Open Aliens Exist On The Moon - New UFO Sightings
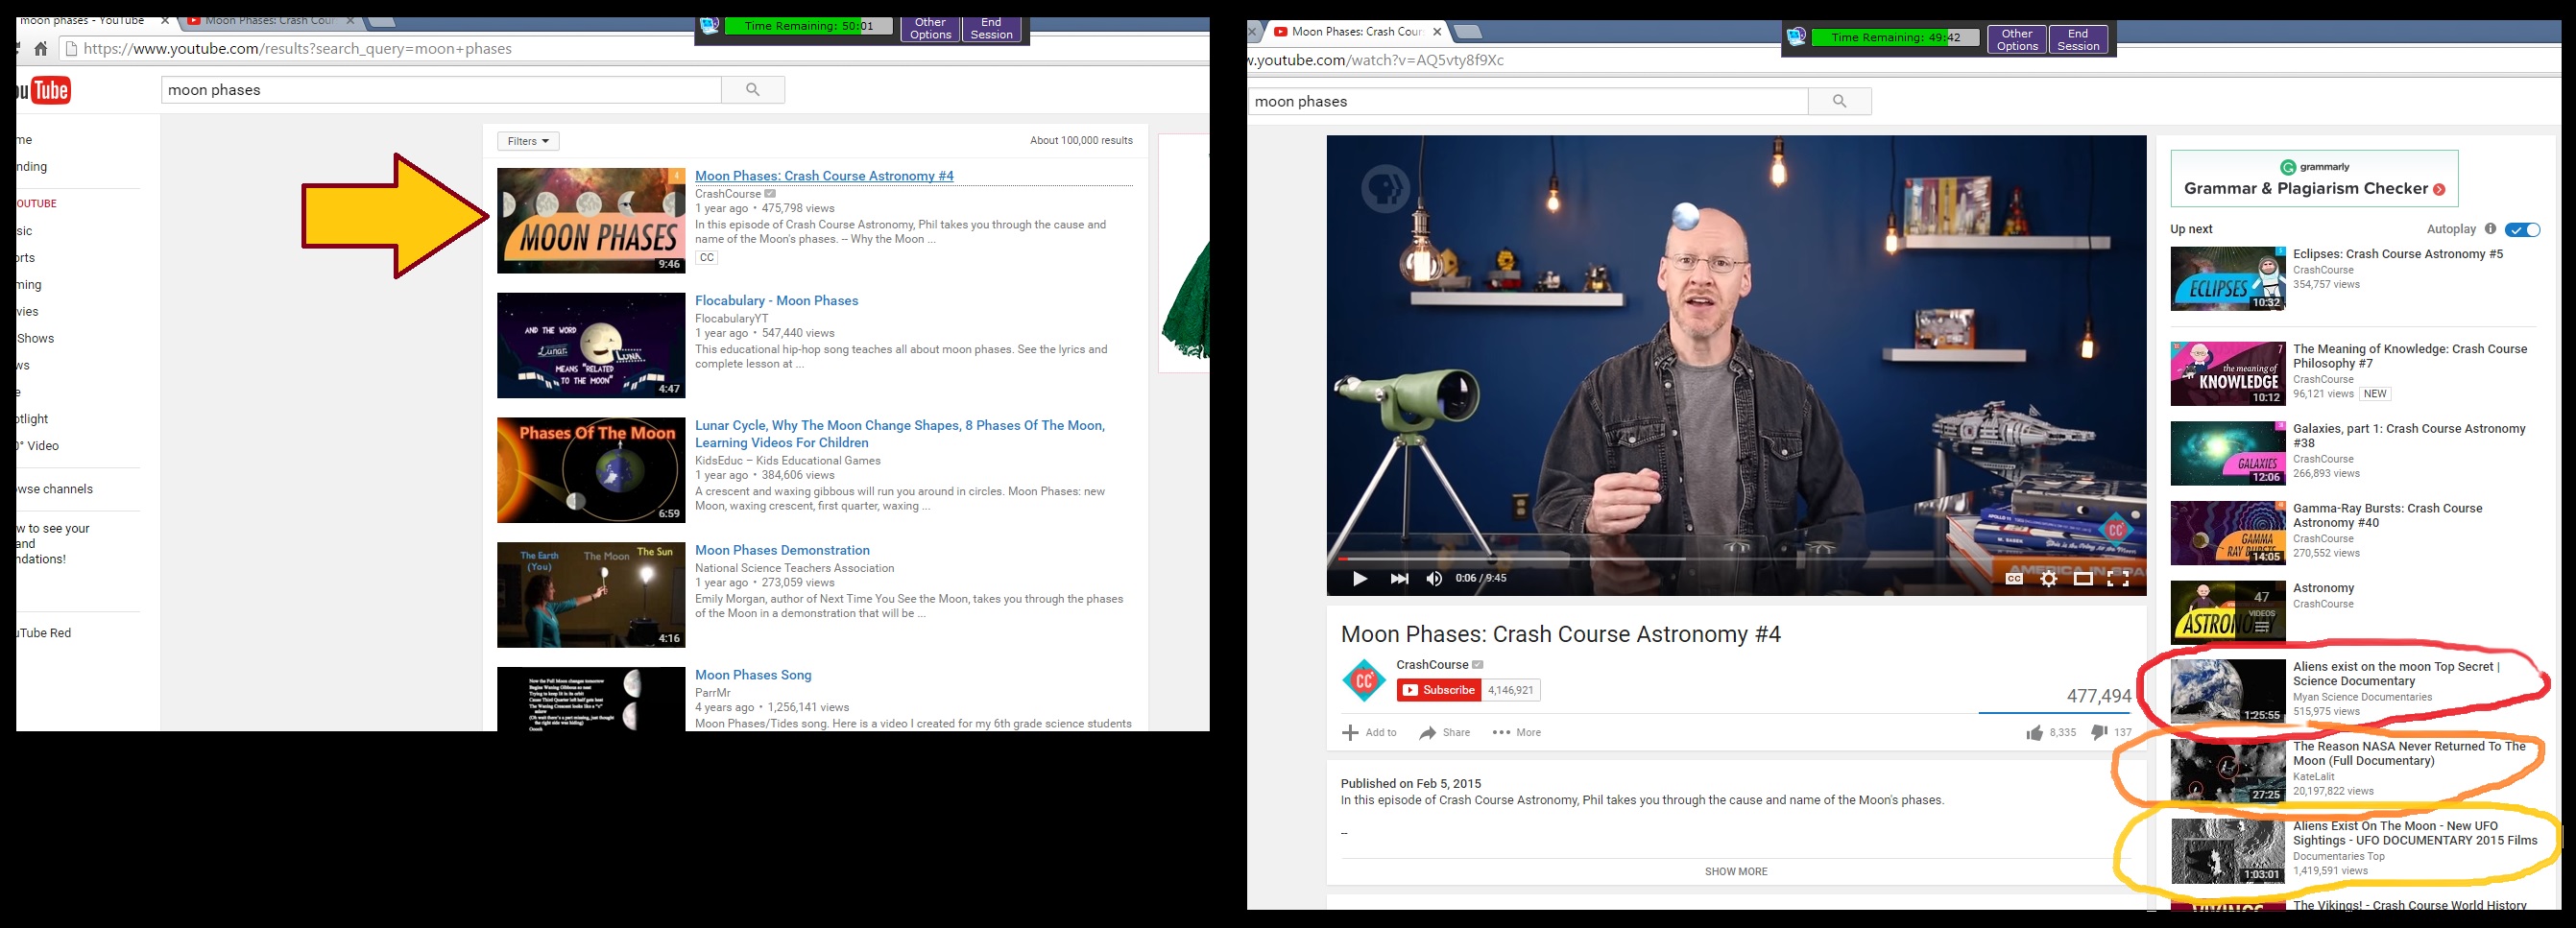 point(2415,834)
